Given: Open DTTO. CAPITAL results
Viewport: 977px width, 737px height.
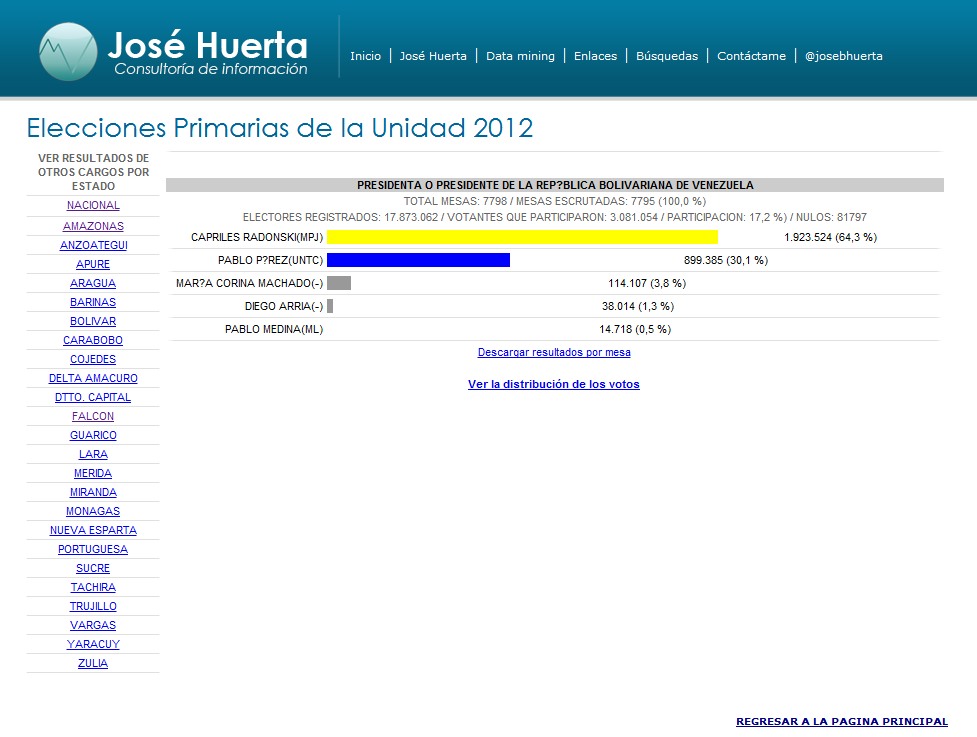Looking at the screenshot, I should (x=92, y=397).
